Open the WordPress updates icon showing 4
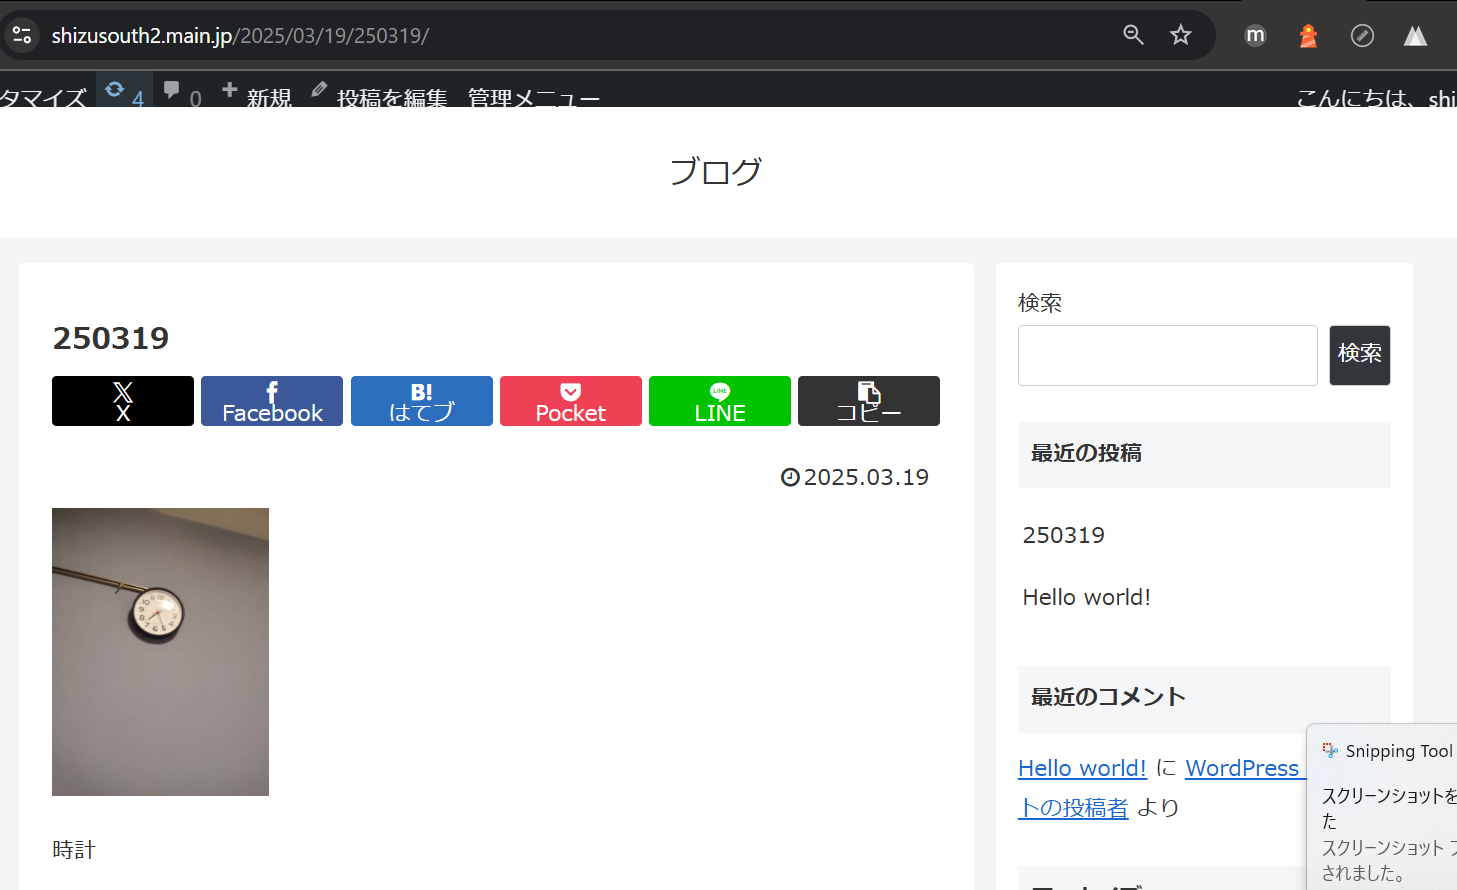This screenshot has height=890, width=1457. point(124,94)
